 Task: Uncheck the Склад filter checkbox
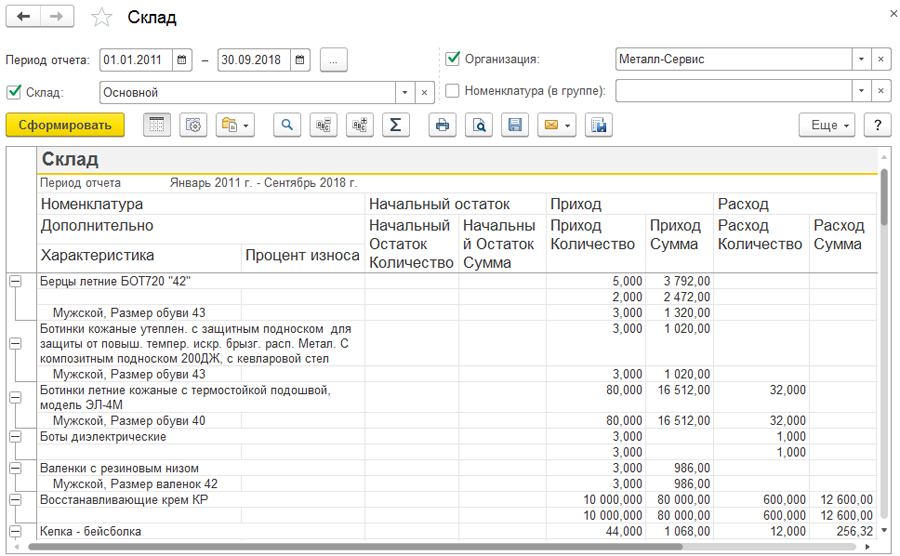(13, 92)
